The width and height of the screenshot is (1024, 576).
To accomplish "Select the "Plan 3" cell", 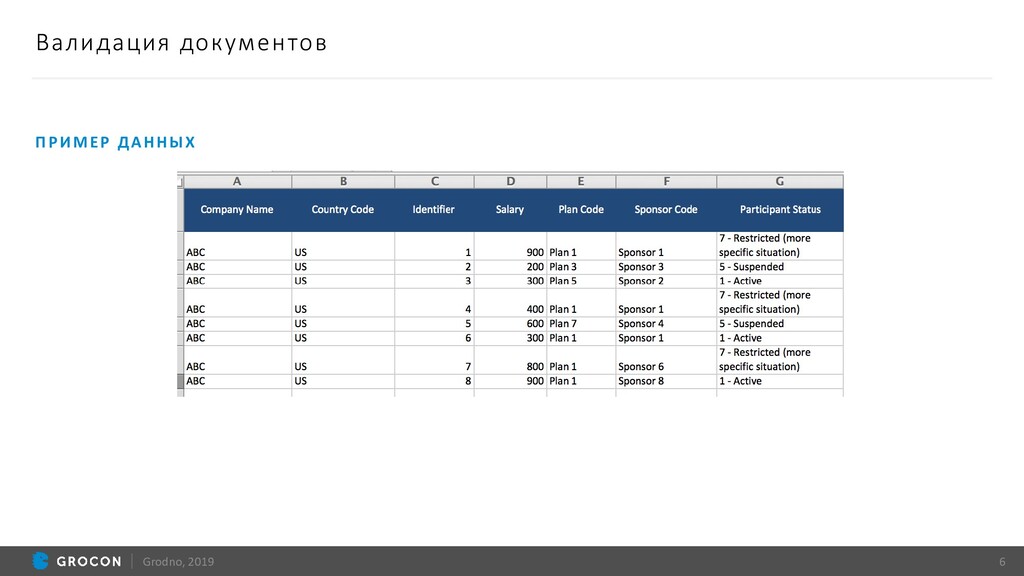I will (581, 267).
